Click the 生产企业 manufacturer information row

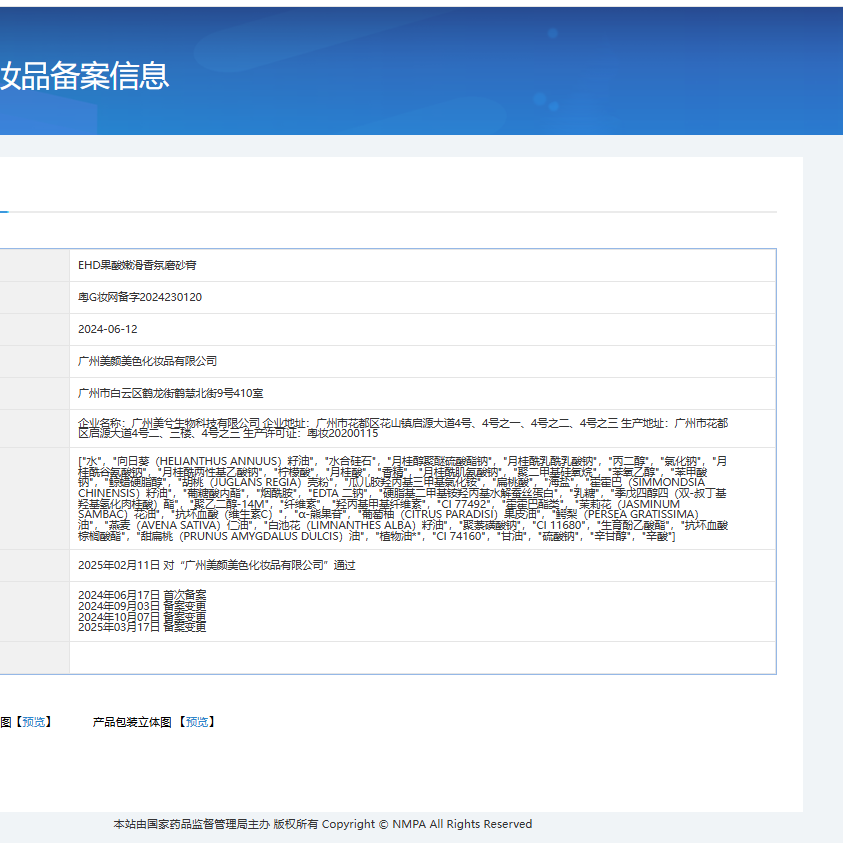pyautogui.click(x=420, y=430)
